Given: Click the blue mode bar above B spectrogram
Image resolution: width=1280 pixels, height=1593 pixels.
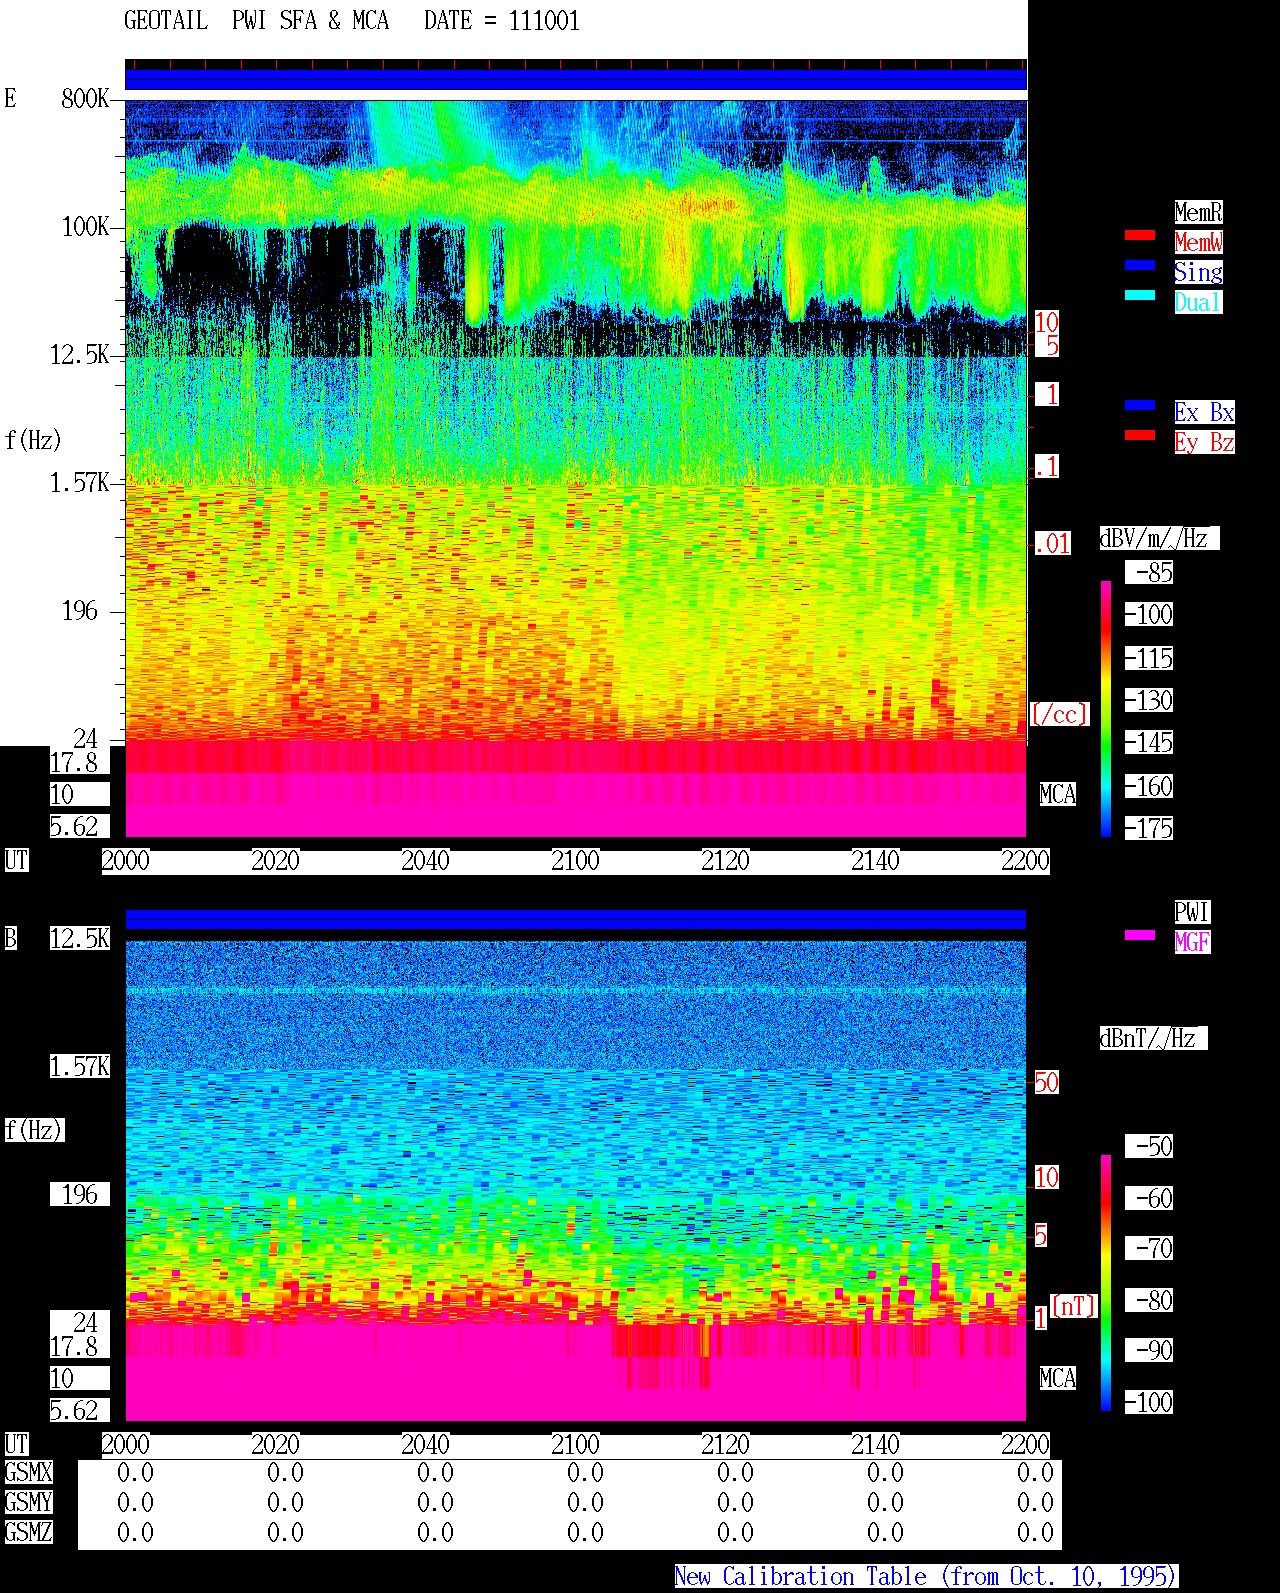Looking at the screenshot, I should point(576,919).
